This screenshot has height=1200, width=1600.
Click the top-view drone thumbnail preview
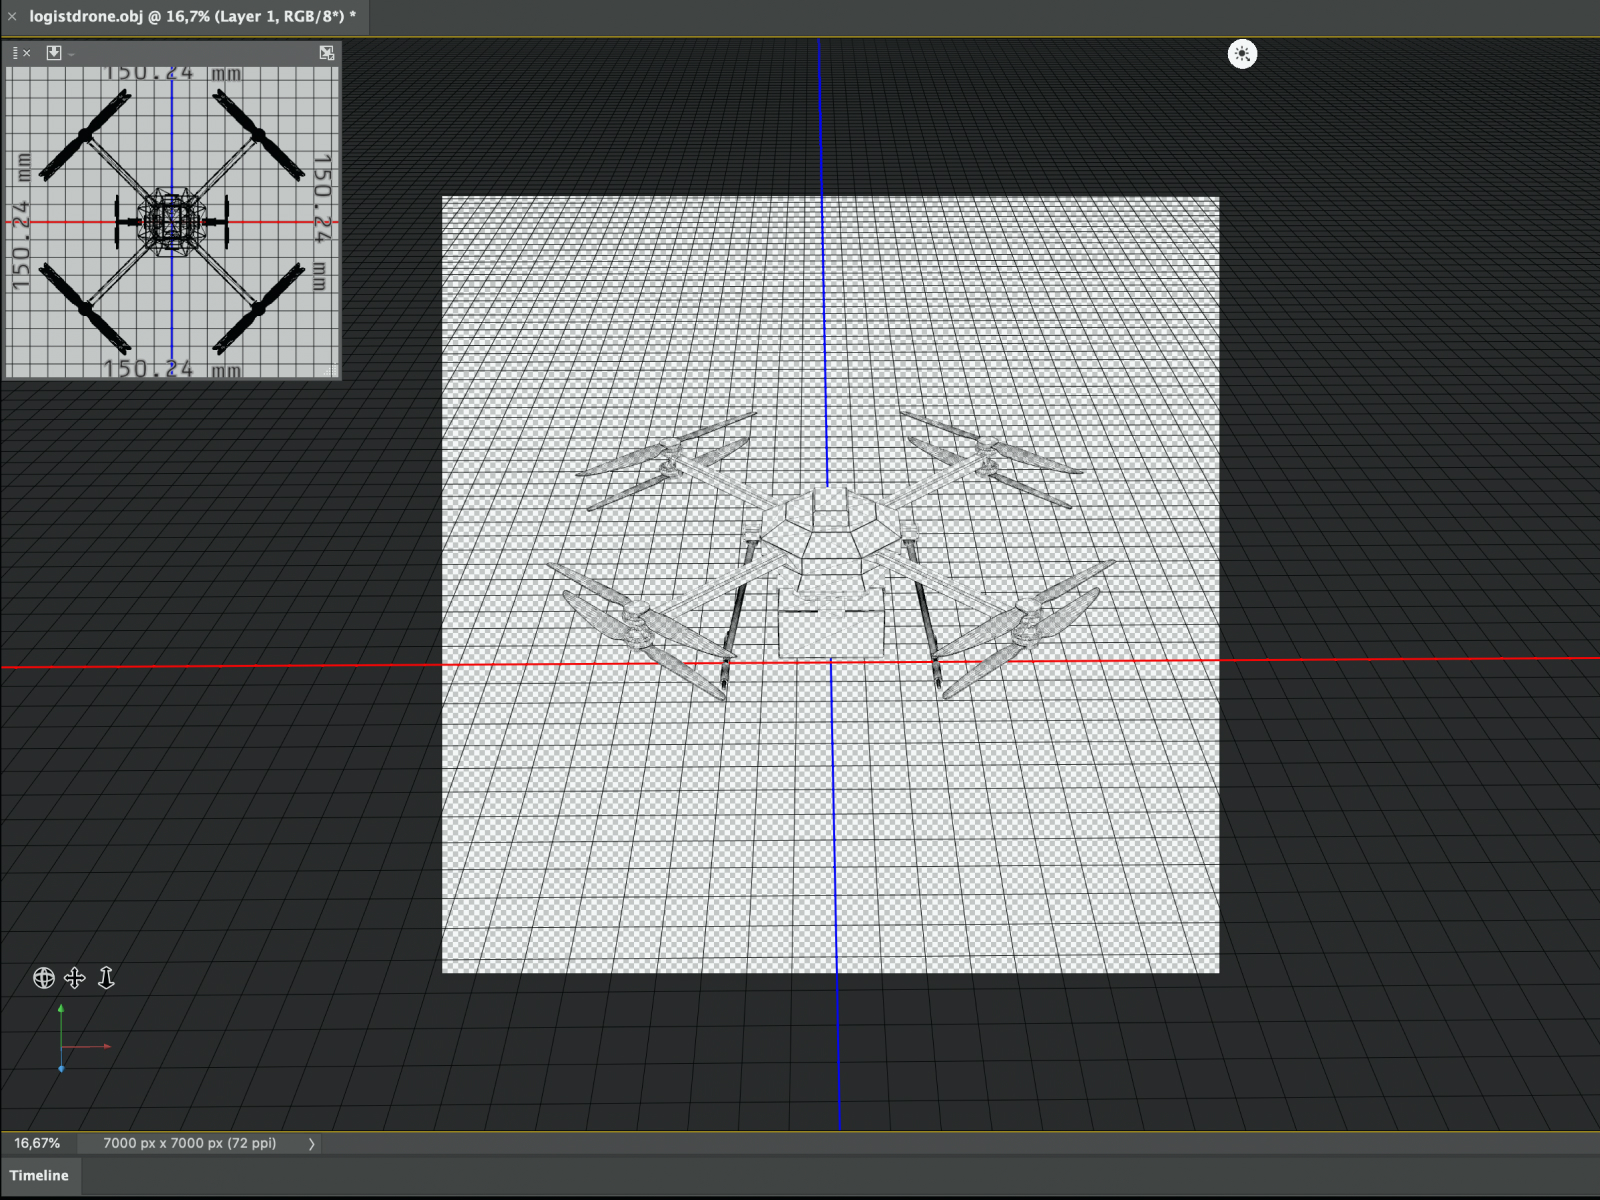(172, 222)
